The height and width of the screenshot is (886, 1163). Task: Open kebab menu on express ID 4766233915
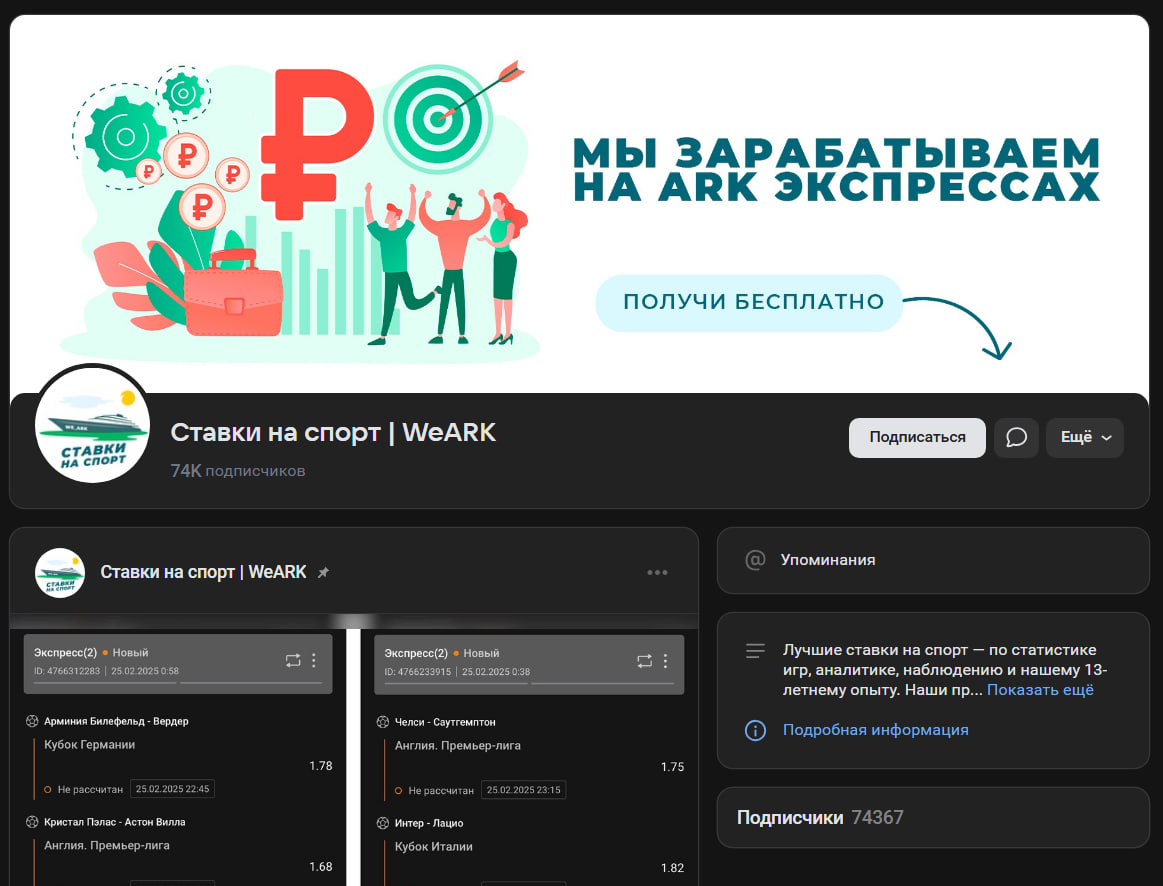click(x=665, y=660)
